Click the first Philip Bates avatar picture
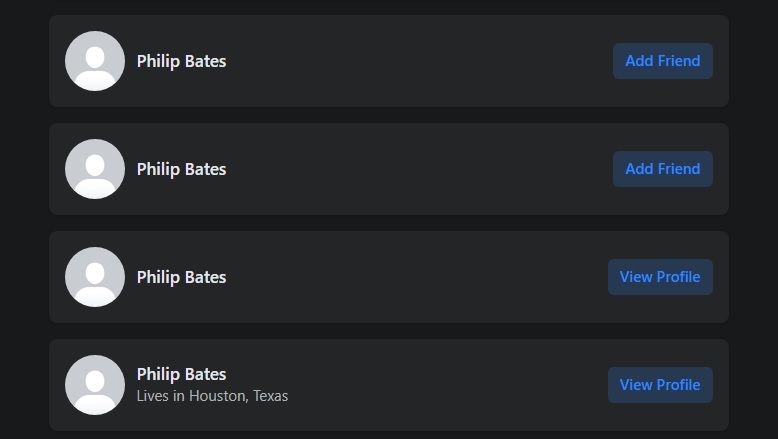778x439 pixels. coord(95,61)
